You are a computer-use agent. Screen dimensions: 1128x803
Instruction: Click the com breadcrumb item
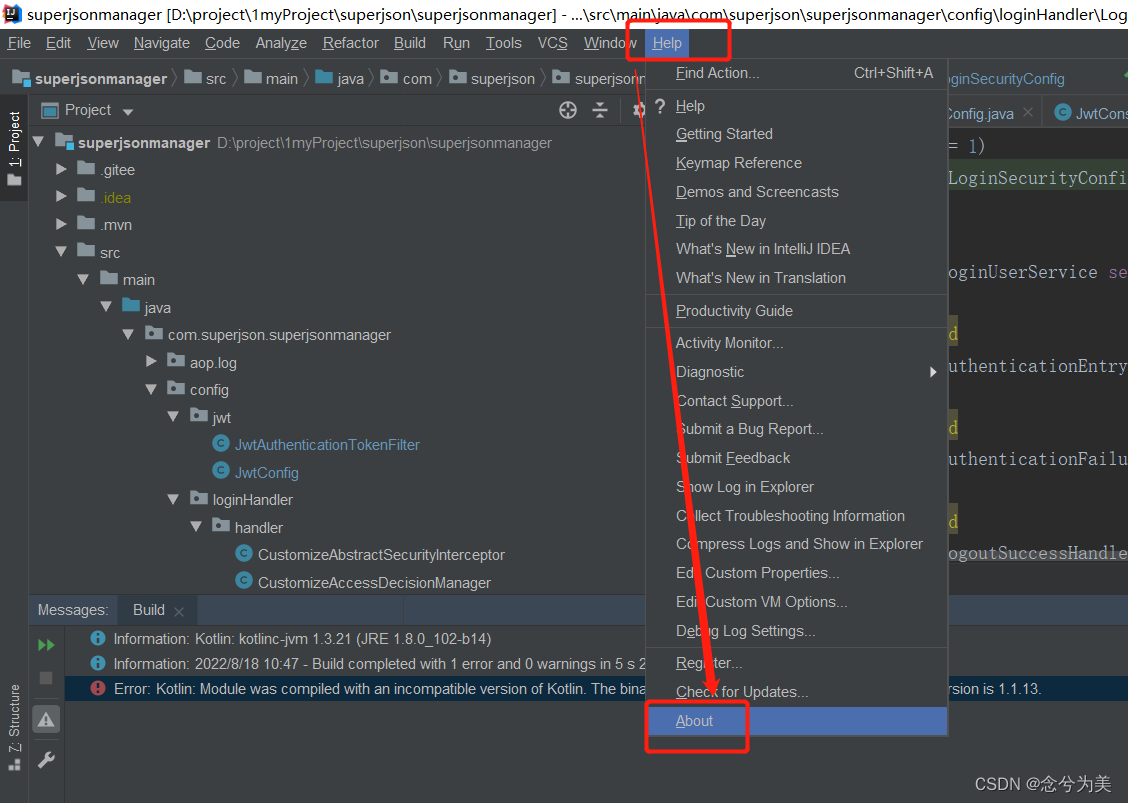[x=406, y=78]
